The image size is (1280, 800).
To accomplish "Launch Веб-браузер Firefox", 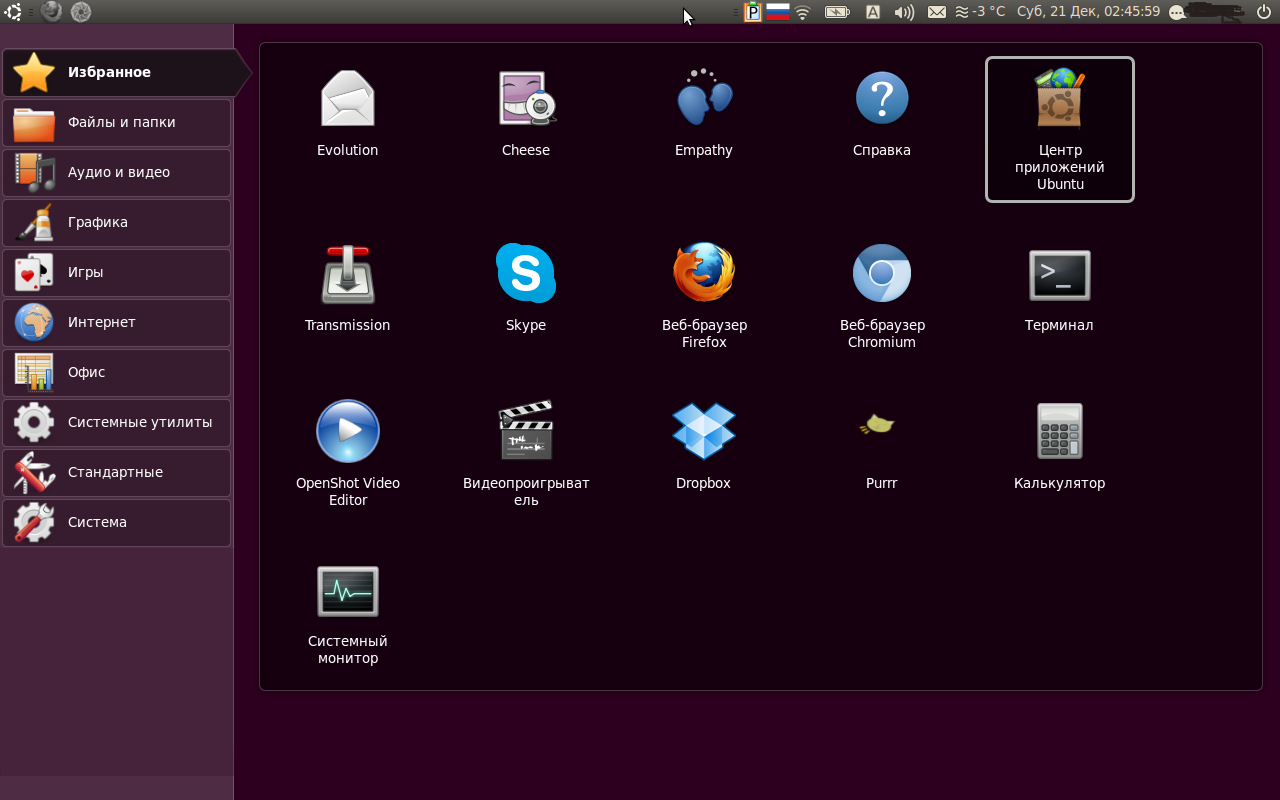I will tap(704, 296).
